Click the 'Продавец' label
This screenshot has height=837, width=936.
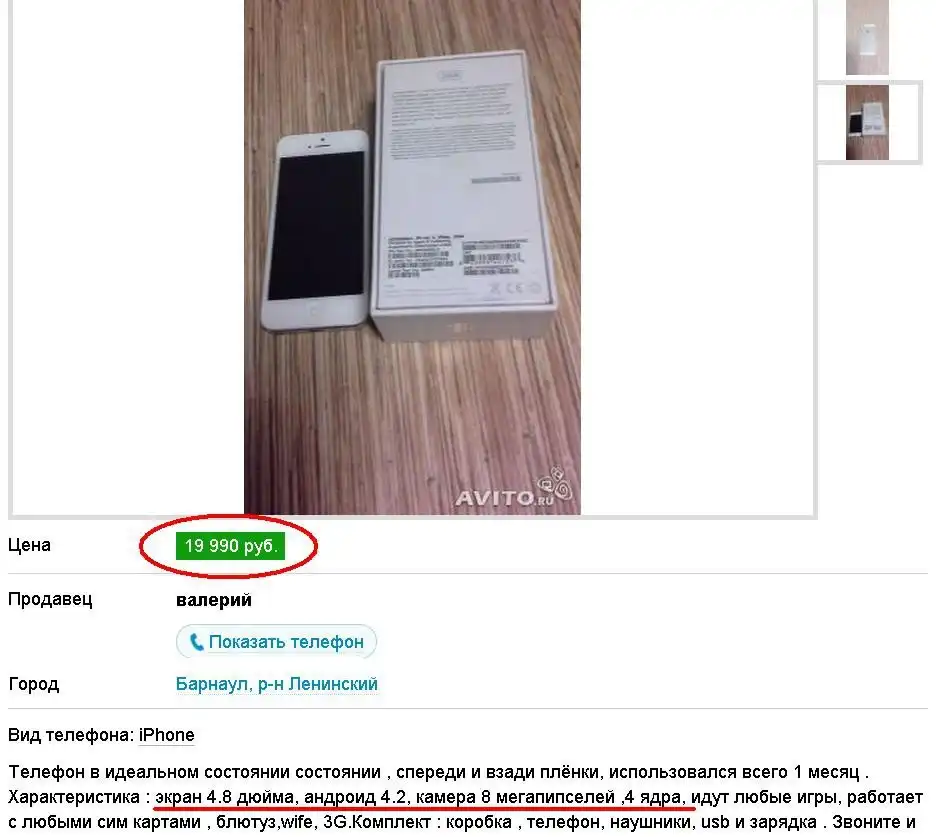[x=50, y=599]
